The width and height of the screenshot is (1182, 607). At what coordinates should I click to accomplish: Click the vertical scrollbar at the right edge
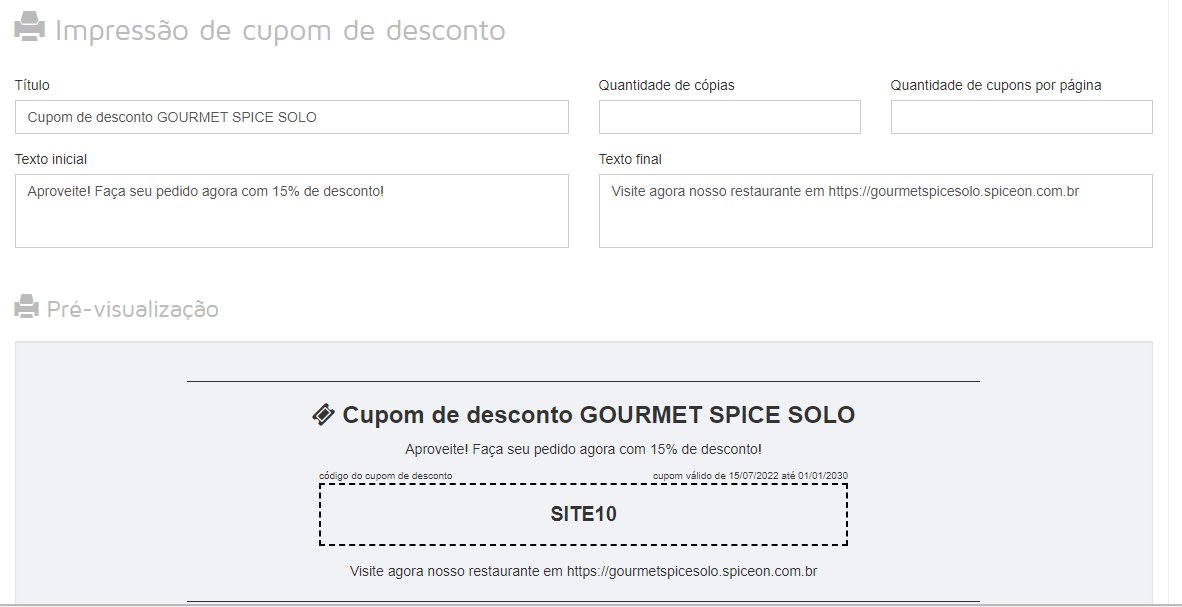pyautogui.click(x=1175, y=302)
